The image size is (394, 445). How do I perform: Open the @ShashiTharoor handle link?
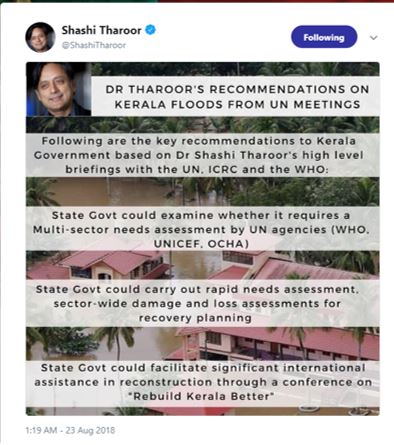point(94,45)
